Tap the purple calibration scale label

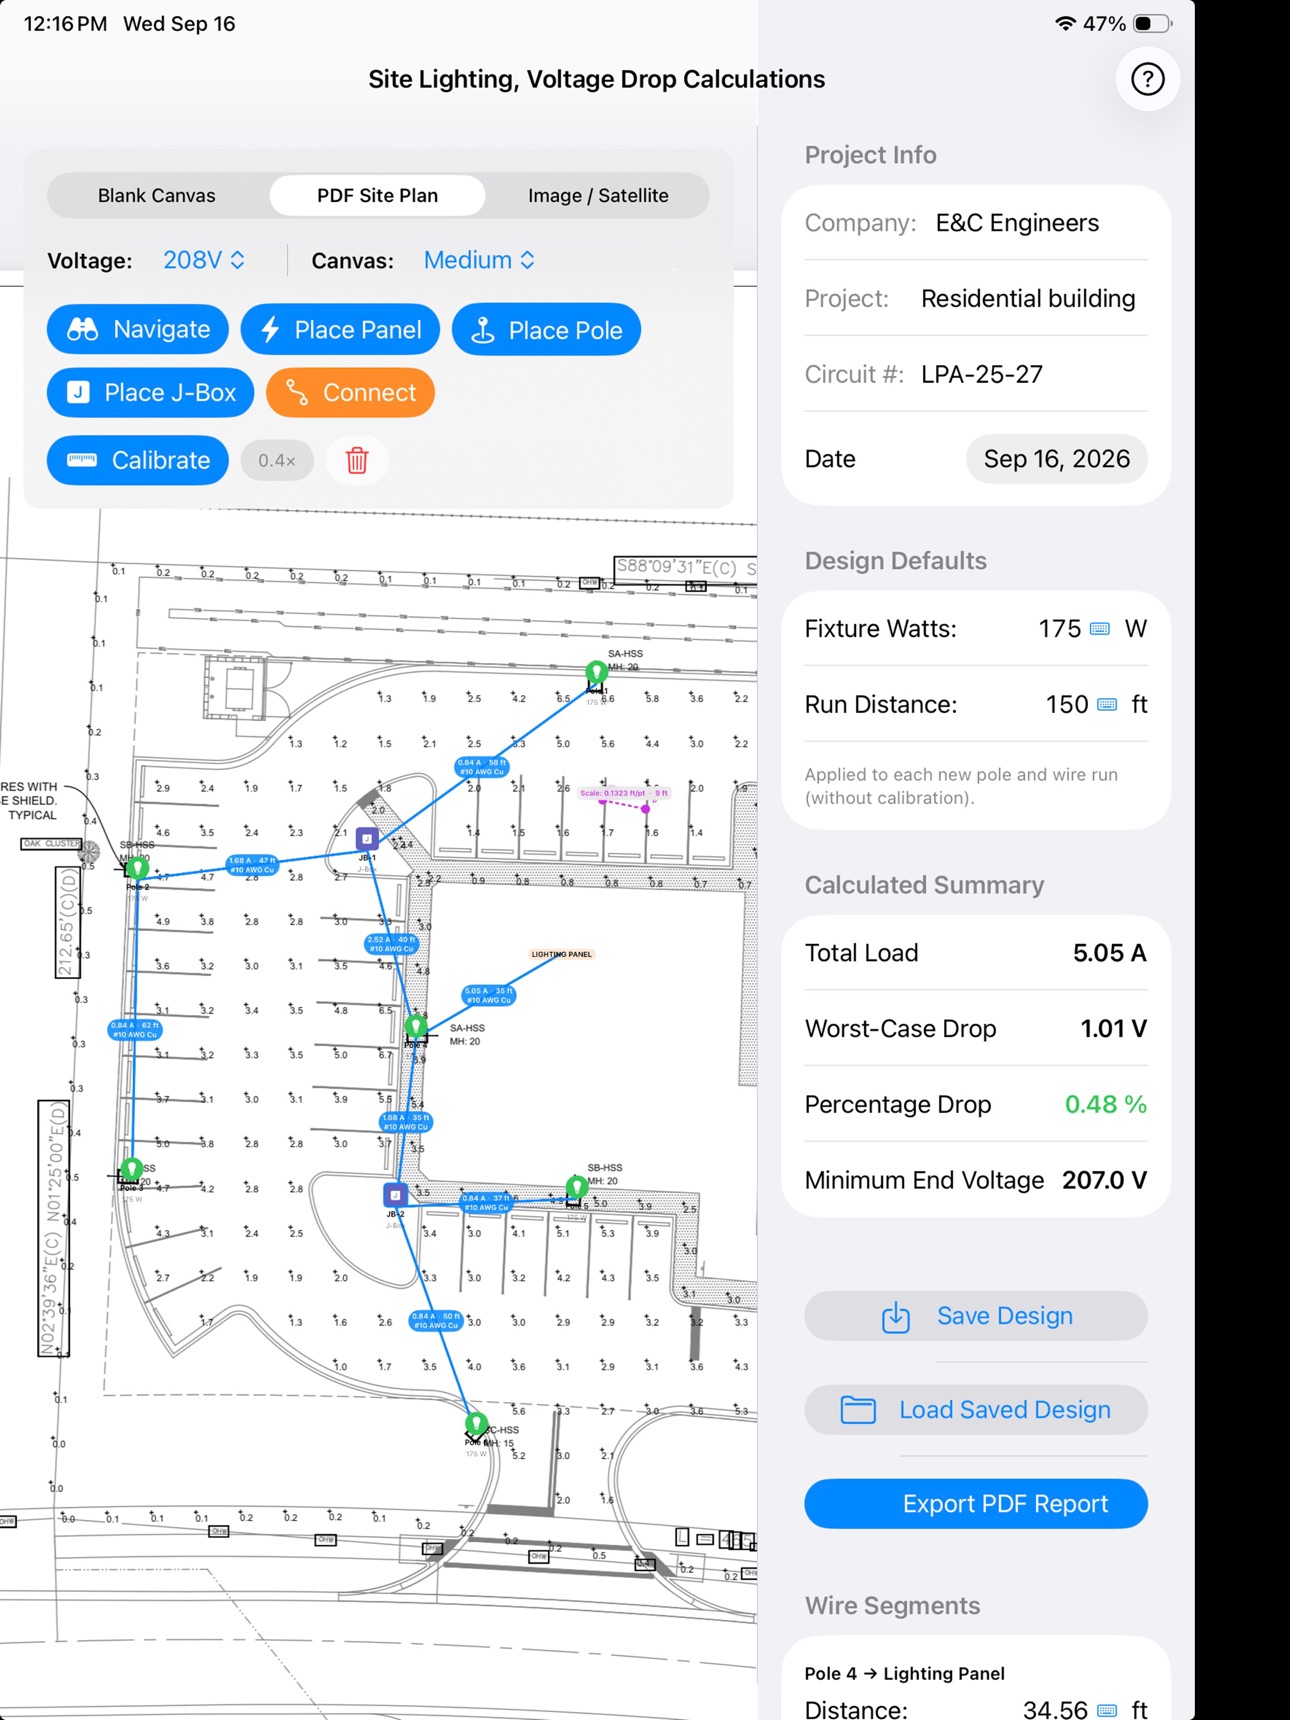(x=623, y=793)
